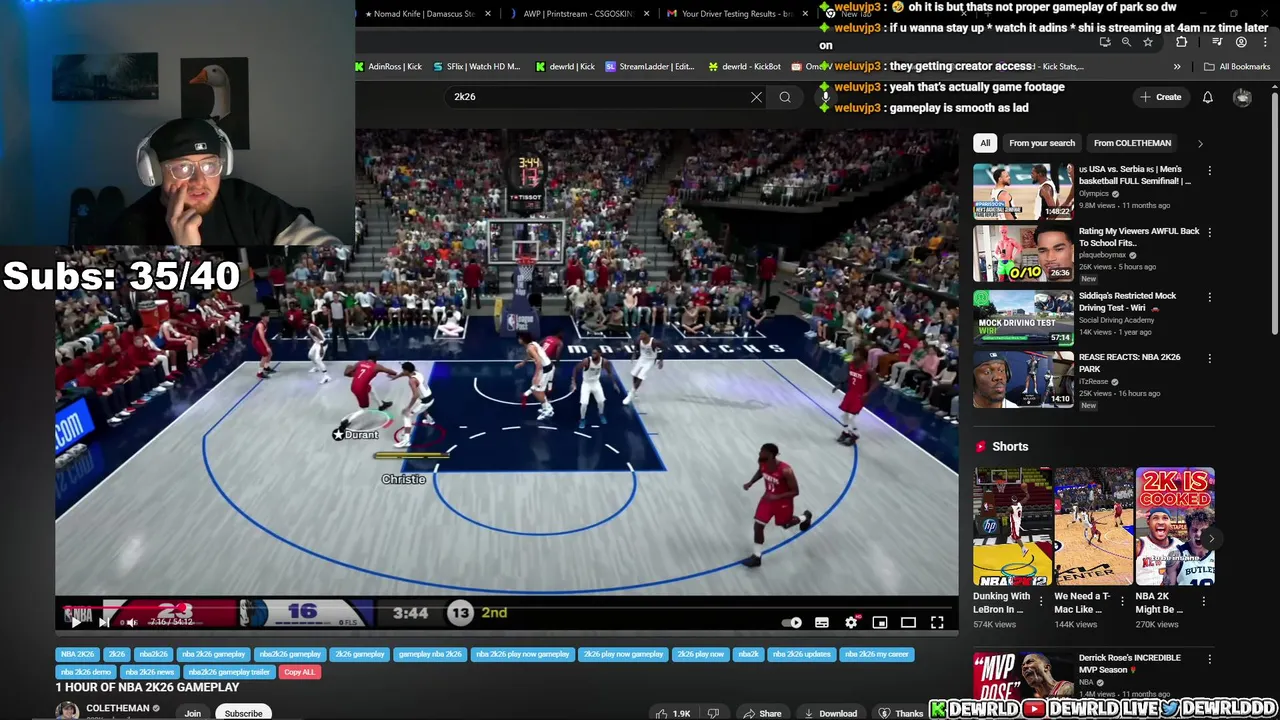Download the video

(x=831, y=713)
